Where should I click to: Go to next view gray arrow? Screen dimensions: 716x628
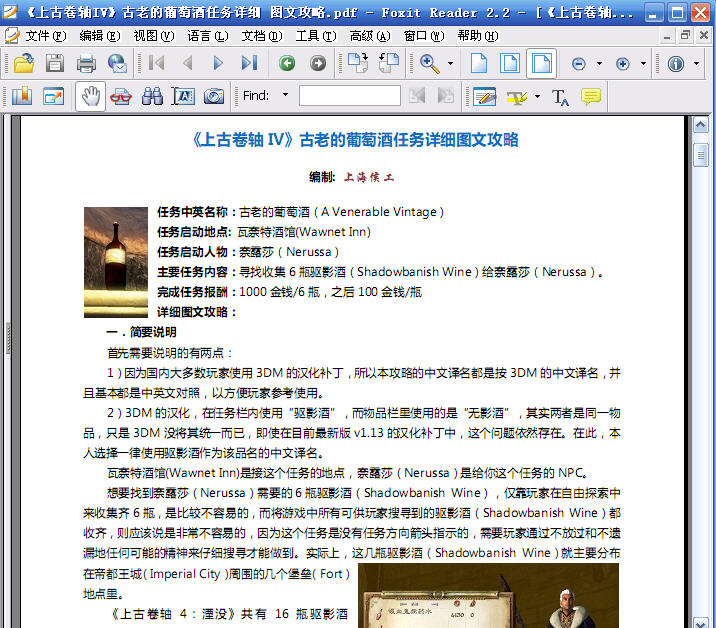[x=318, y=63]
